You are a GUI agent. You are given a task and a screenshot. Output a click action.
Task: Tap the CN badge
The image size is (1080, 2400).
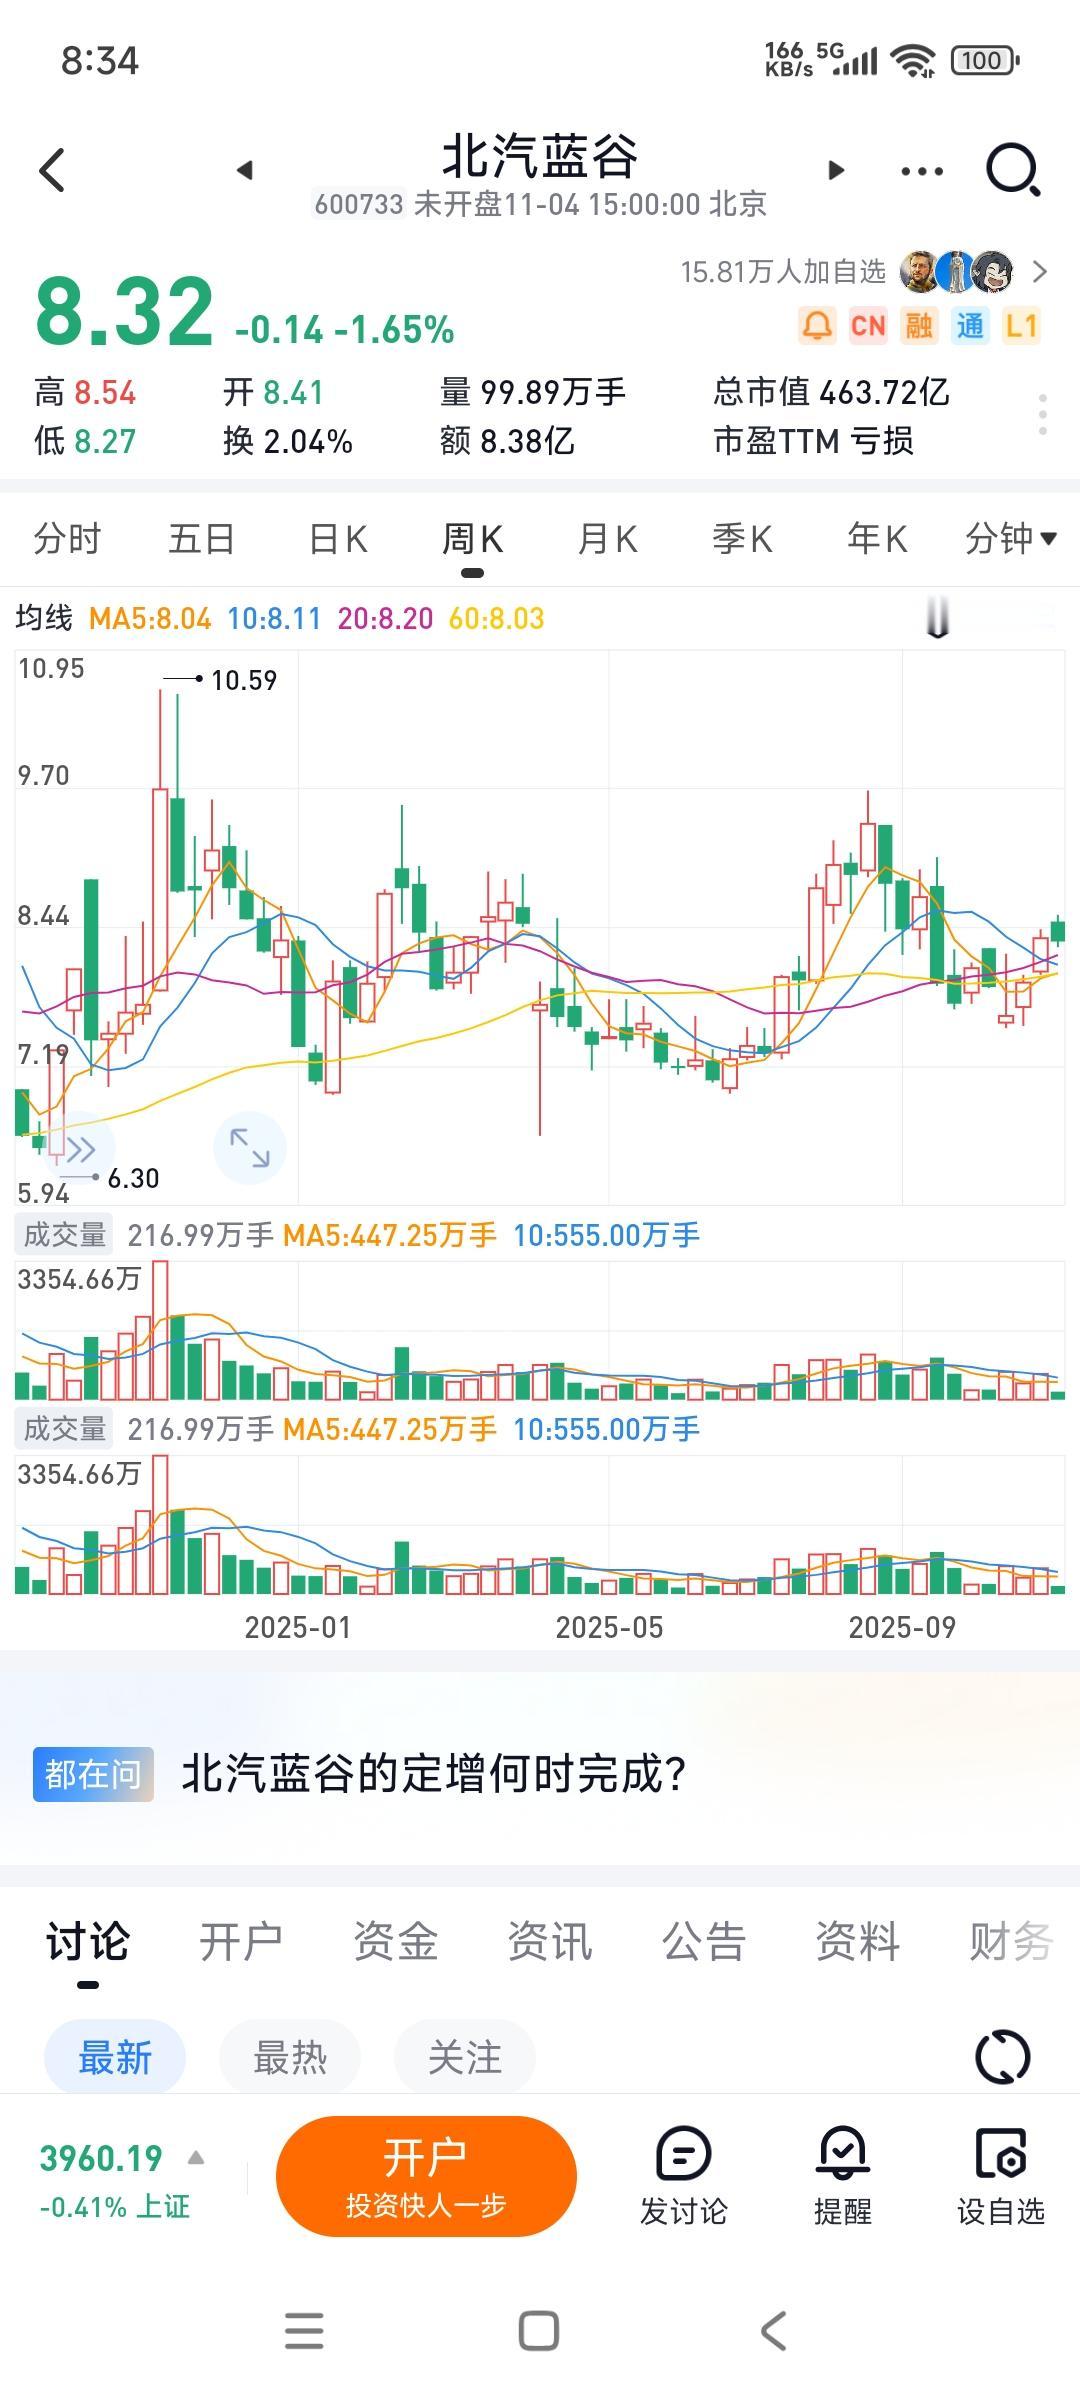(868, 326)
